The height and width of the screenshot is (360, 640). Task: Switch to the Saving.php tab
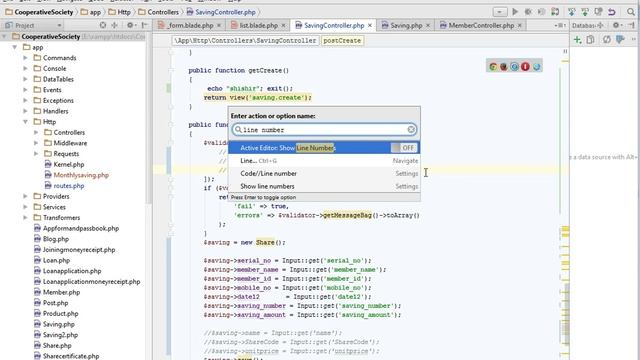tap(406, 25)
